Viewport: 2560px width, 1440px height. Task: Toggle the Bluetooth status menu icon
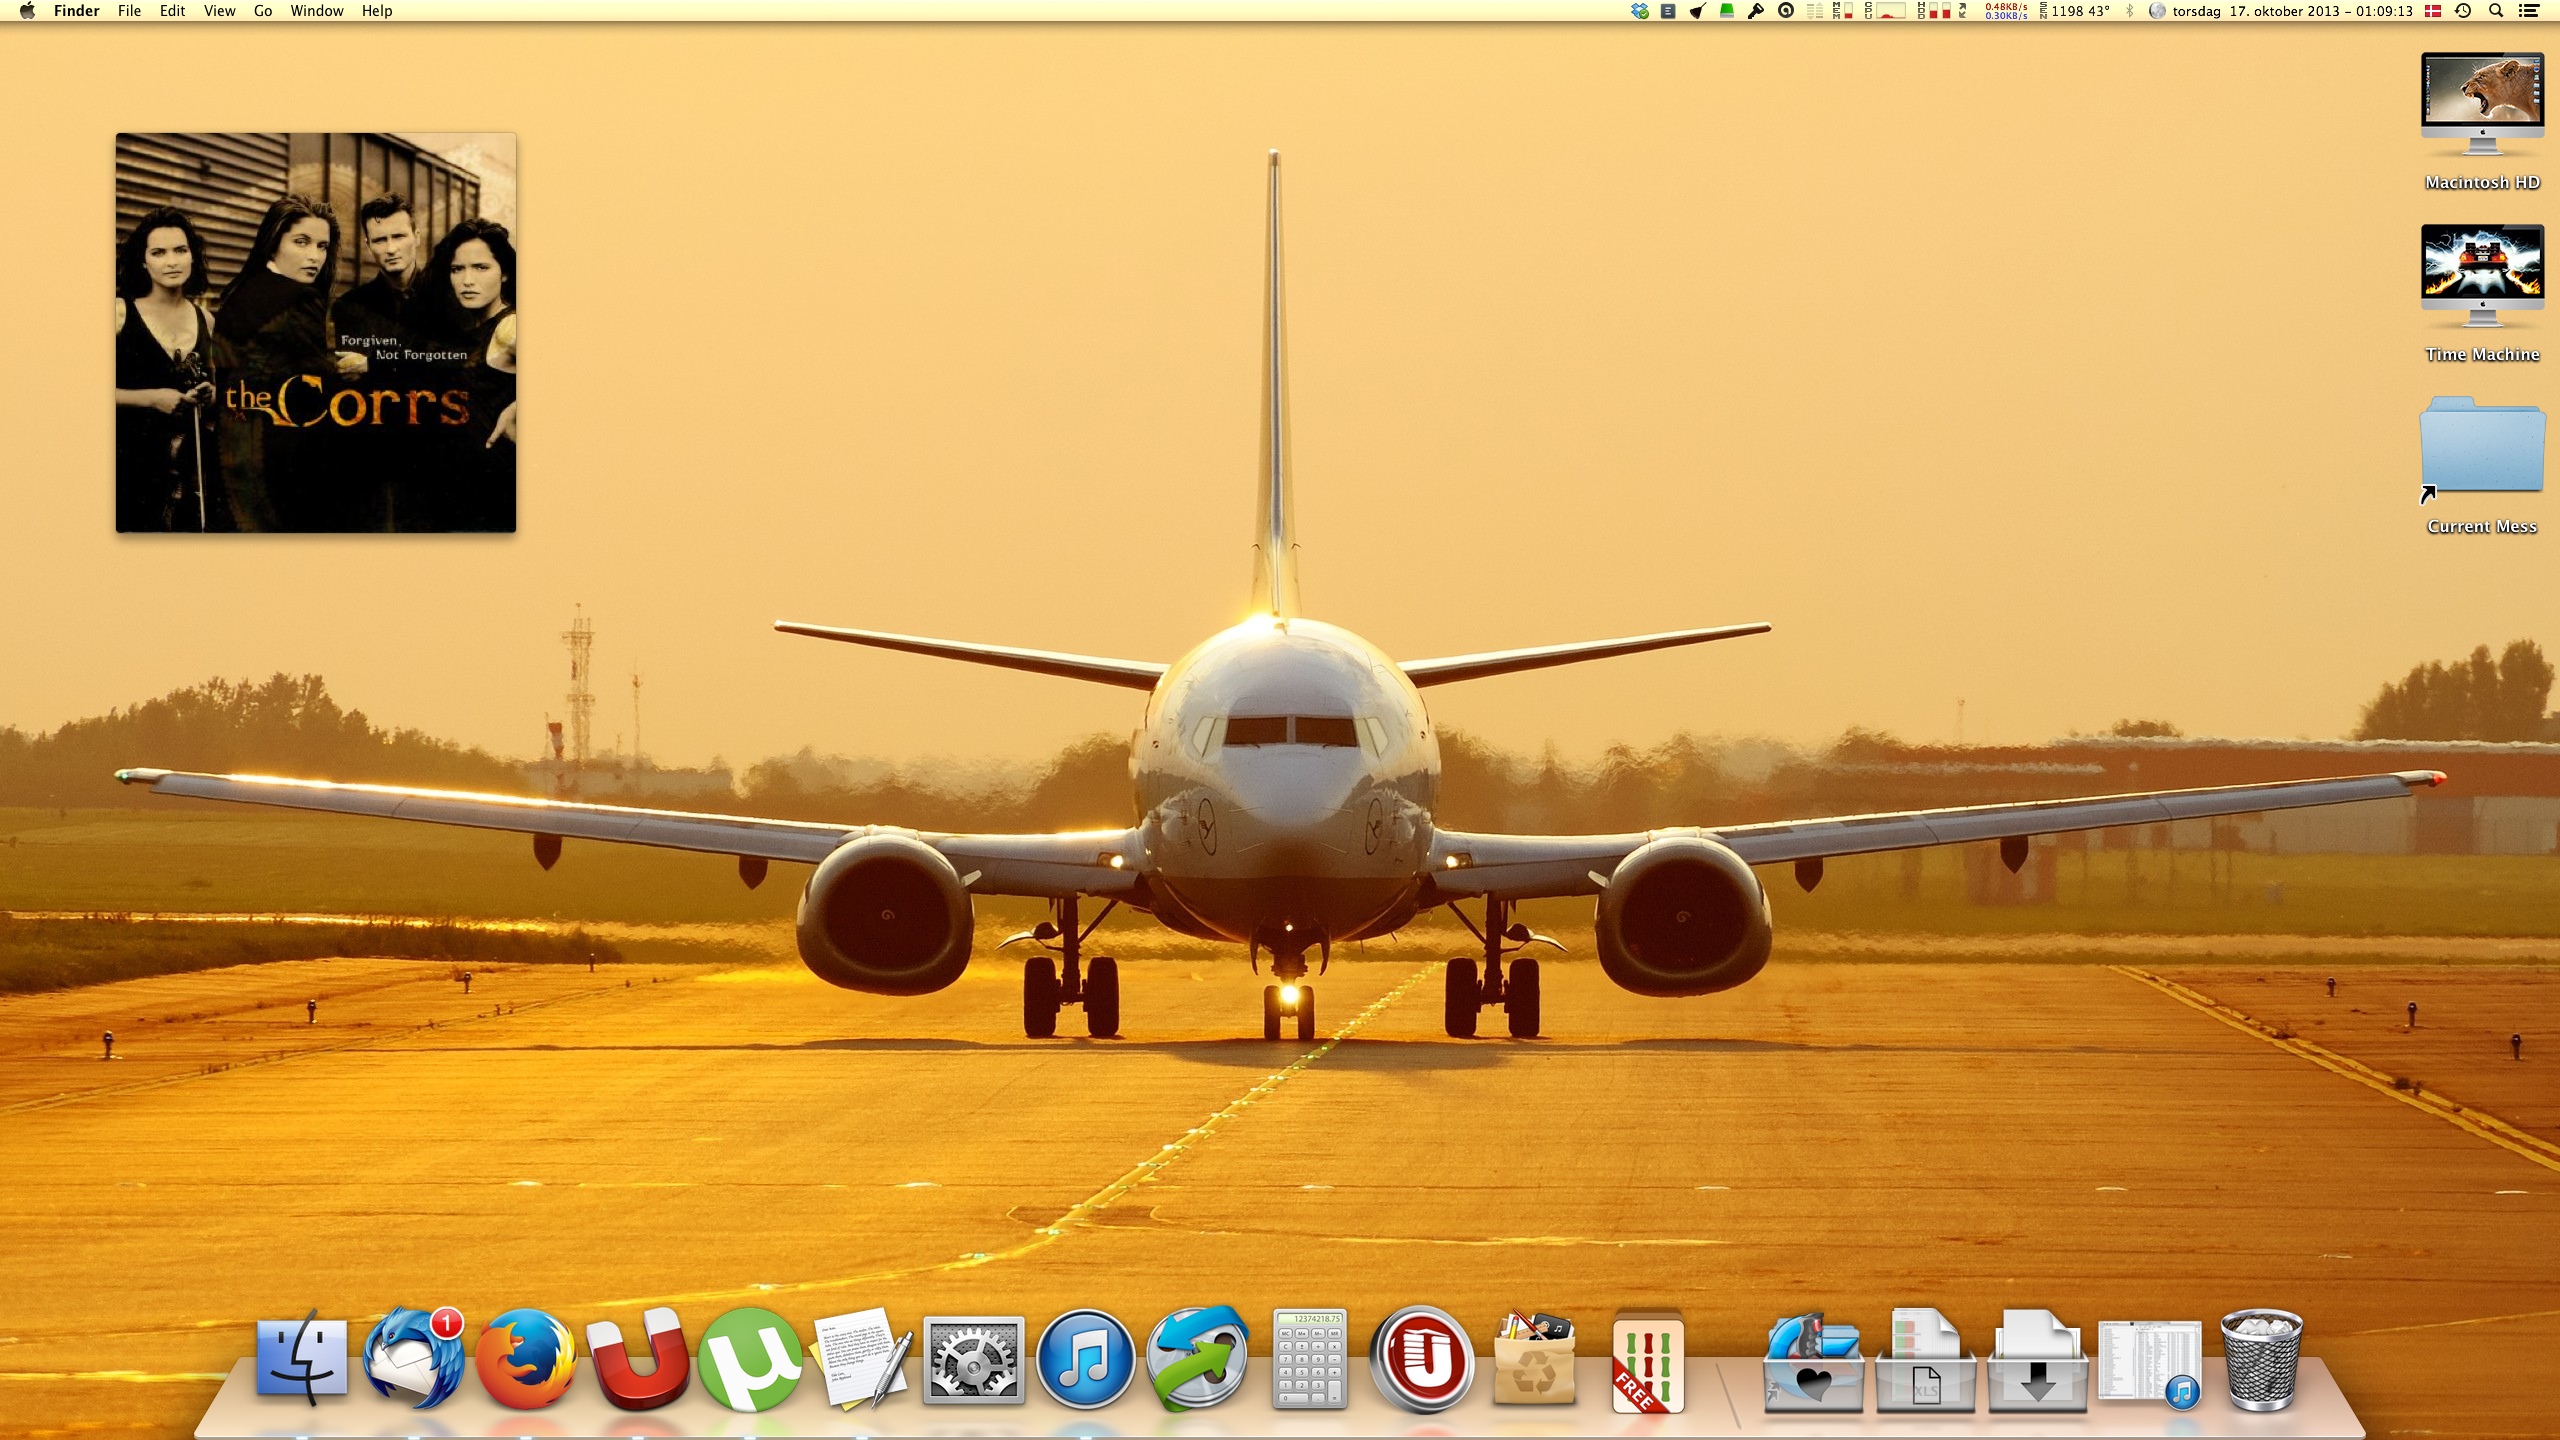pyautogui.click(x=2129, y=11)
